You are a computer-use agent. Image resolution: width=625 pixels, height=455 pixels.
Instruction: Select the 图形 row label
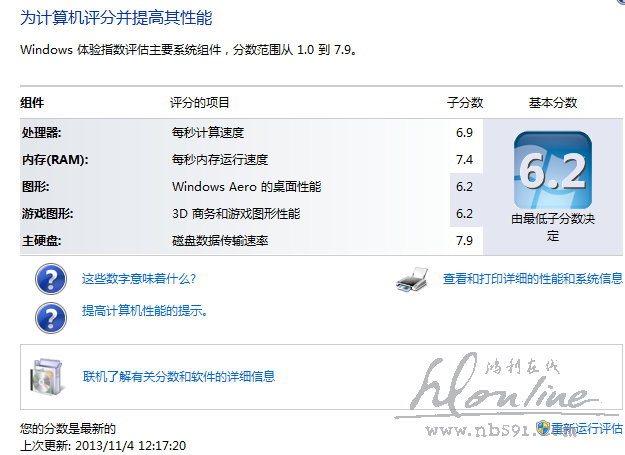pyautogui.click(x=35, y=186)
